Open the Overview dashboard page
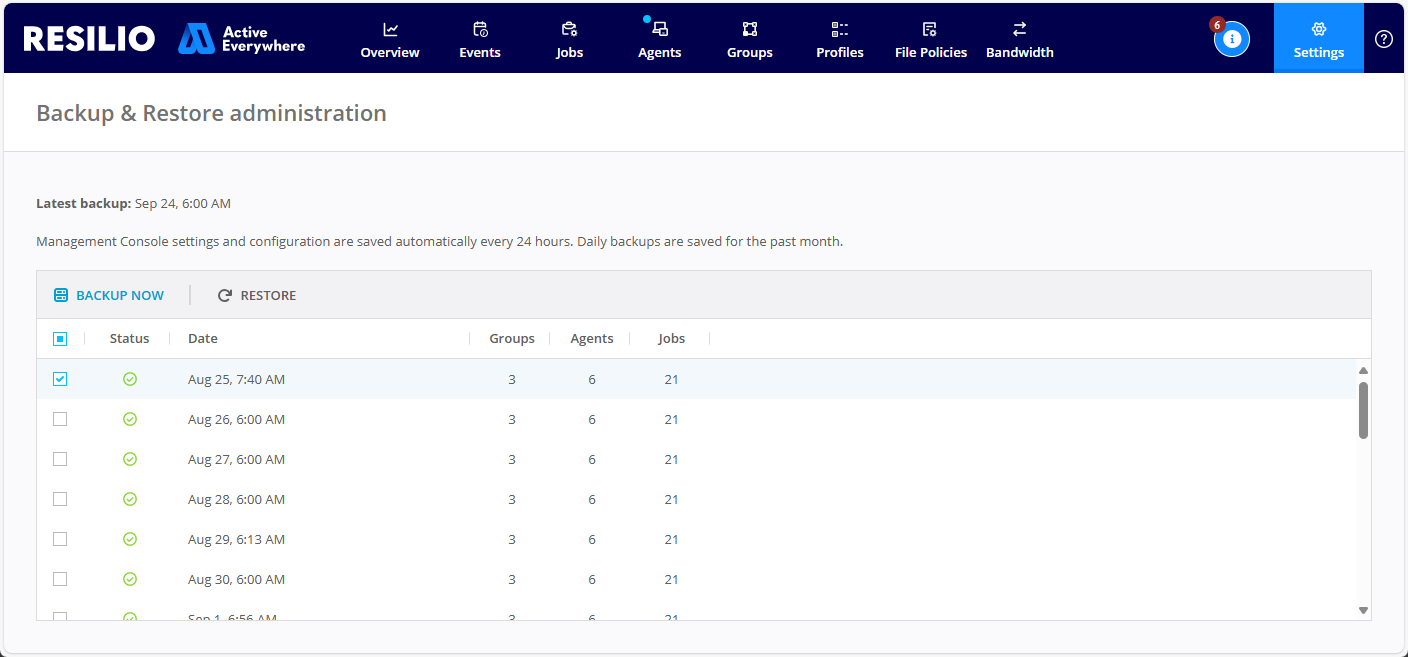 tap(390, 40)
